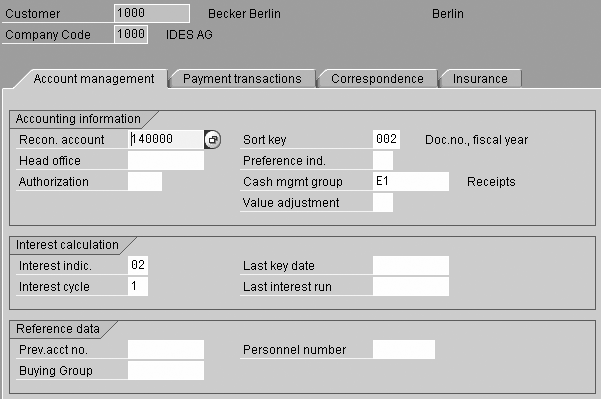
Task: Click the Cash mgmt group field
Action: pos(411,181)
